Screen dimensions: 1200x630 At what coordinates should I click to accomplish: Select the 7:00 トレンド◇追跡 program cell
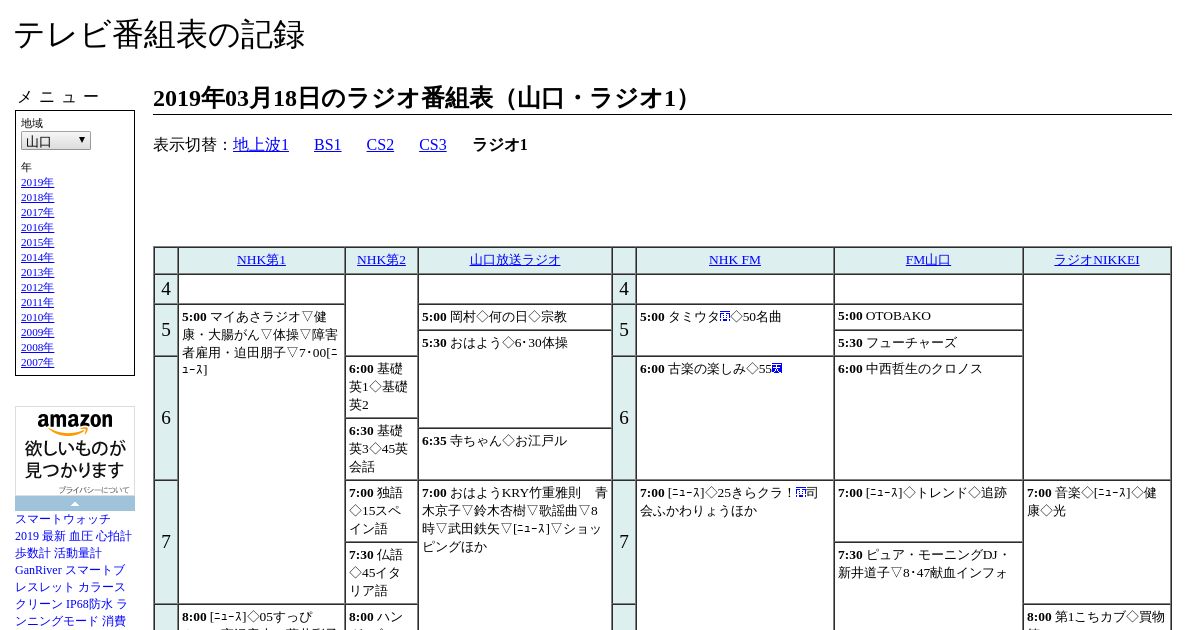[x=928, y=511]
